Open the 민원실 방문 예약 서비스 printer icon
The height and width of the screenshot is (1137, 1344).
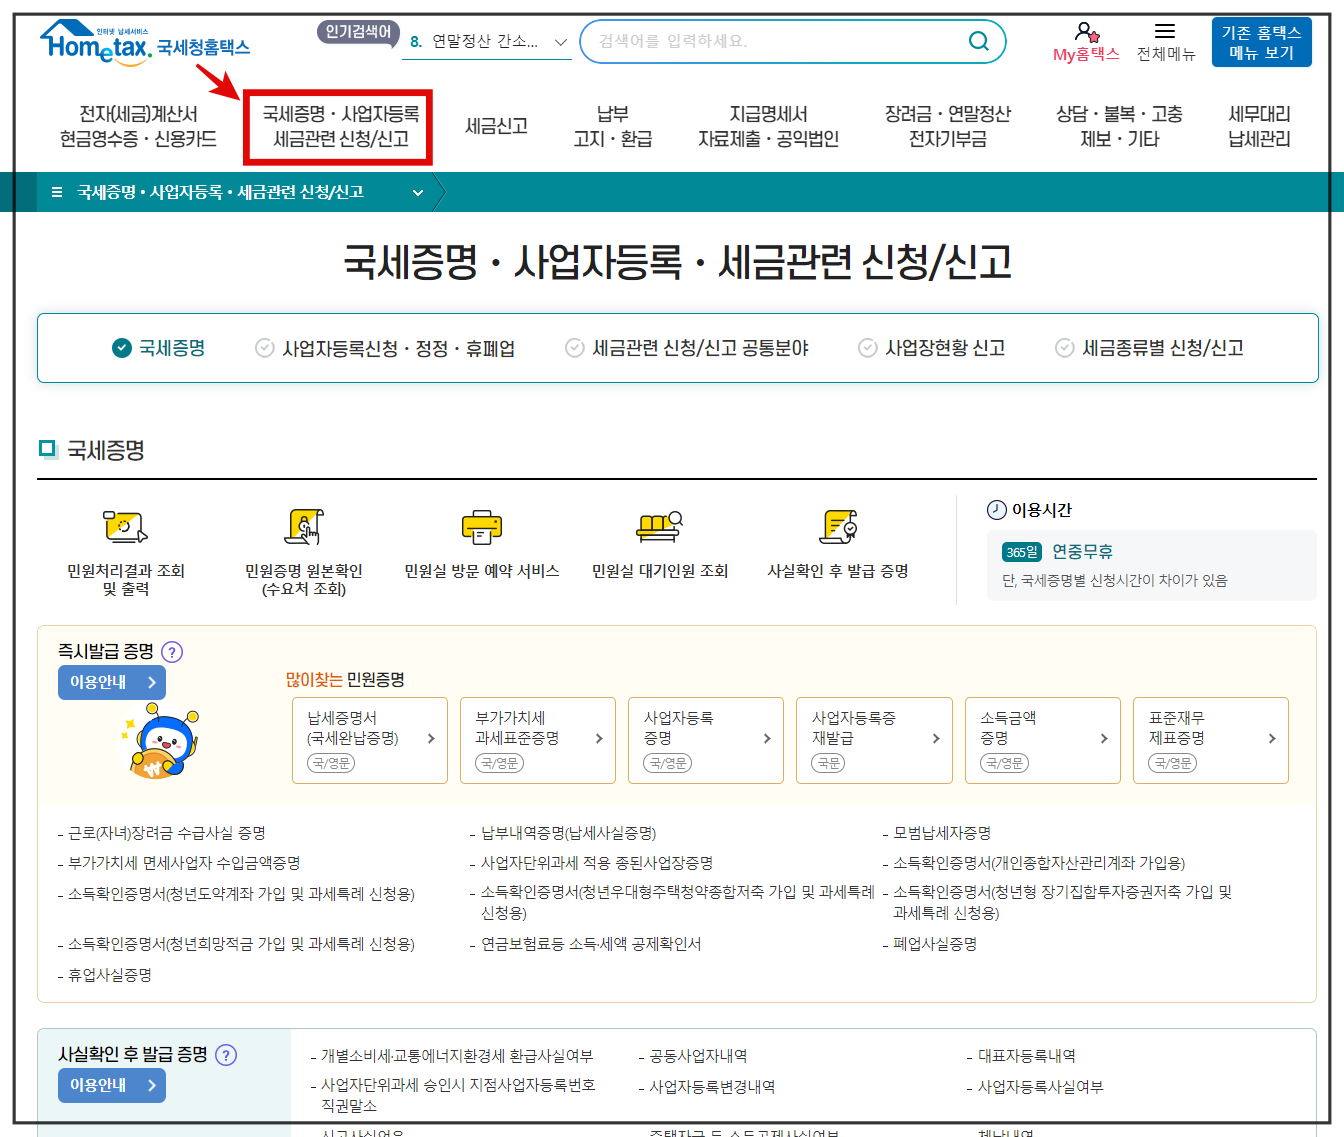click(x=481, y=527)
